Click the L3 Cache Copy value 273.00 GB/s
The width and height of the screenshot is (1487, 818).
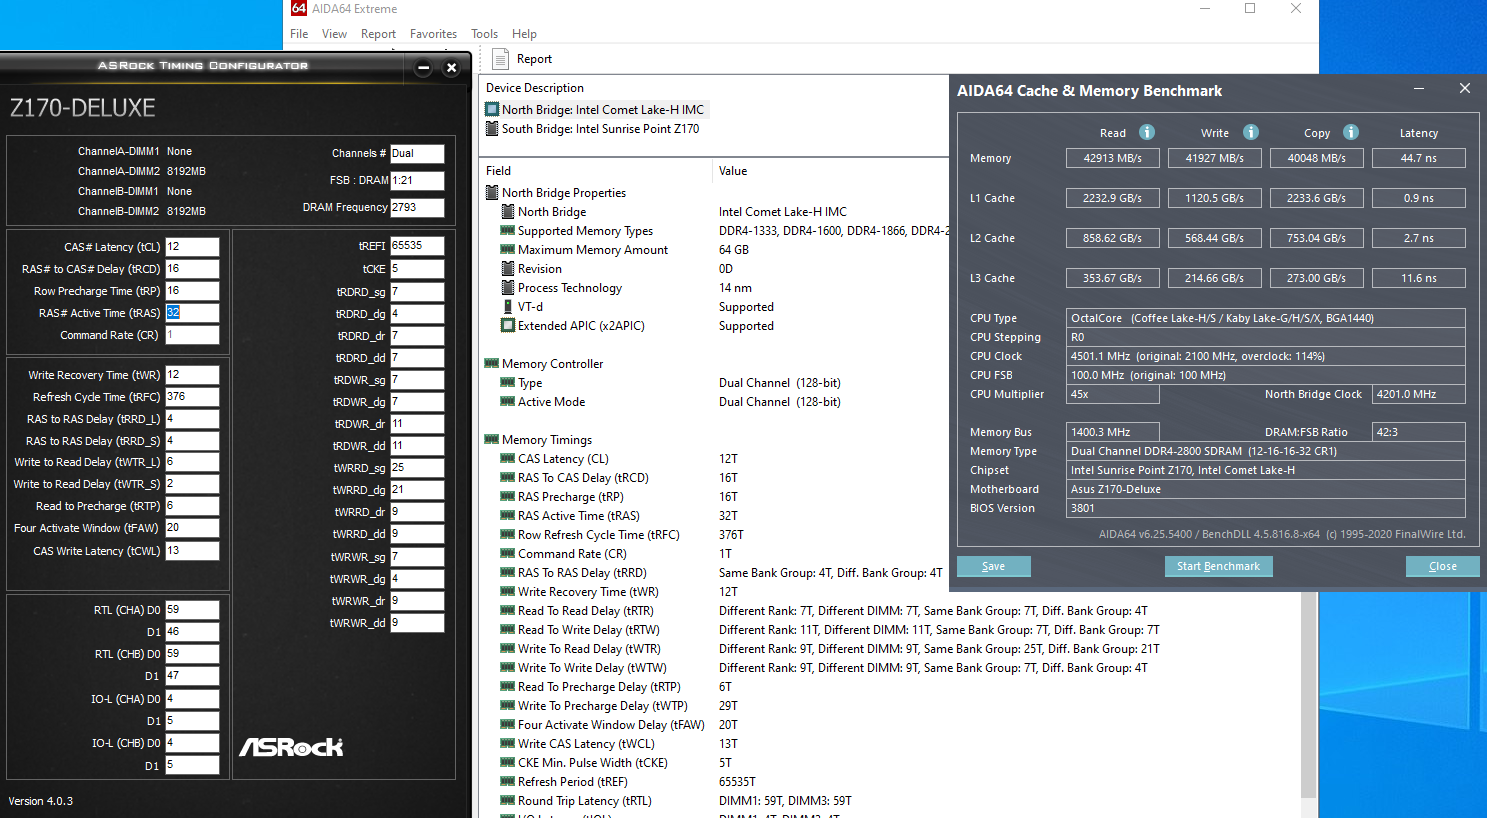[1317, 278]
